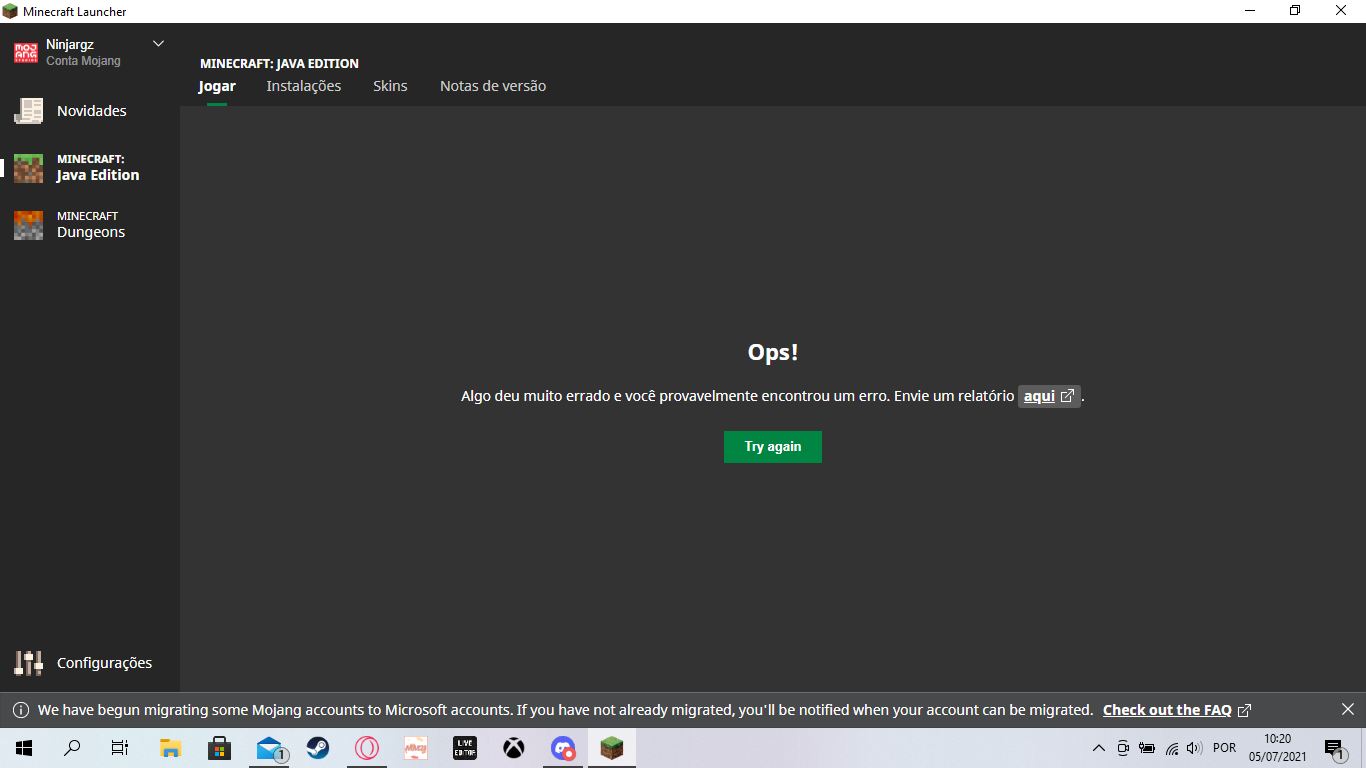Screen dimensions: 1366x768
Task: Open the Mail app on the taskbar
Action: tap(268, 748)
